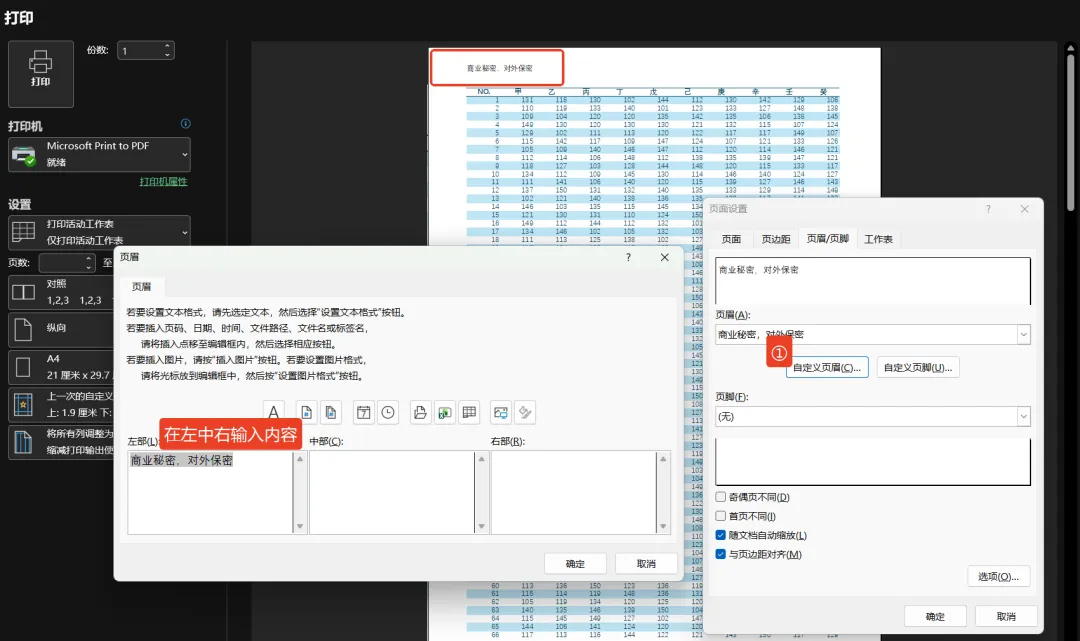Switch to the 页边距 tab
Viewport: 1080px width, 641px height.
(x=776, y=239)
